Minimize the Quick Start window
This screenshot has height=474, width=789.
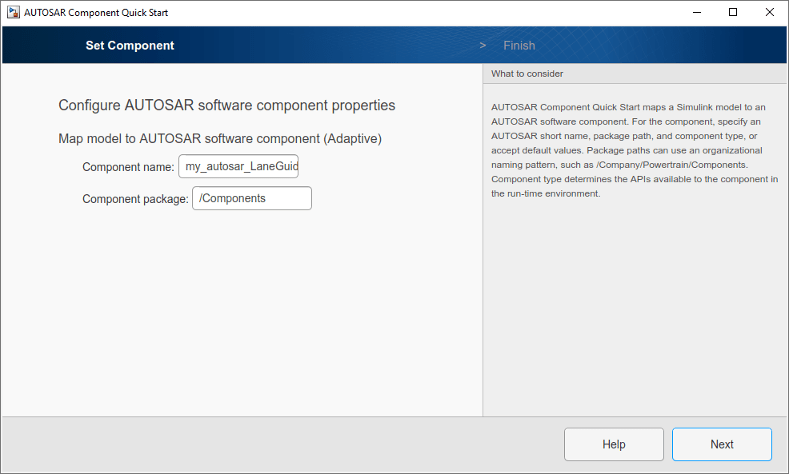697,12
